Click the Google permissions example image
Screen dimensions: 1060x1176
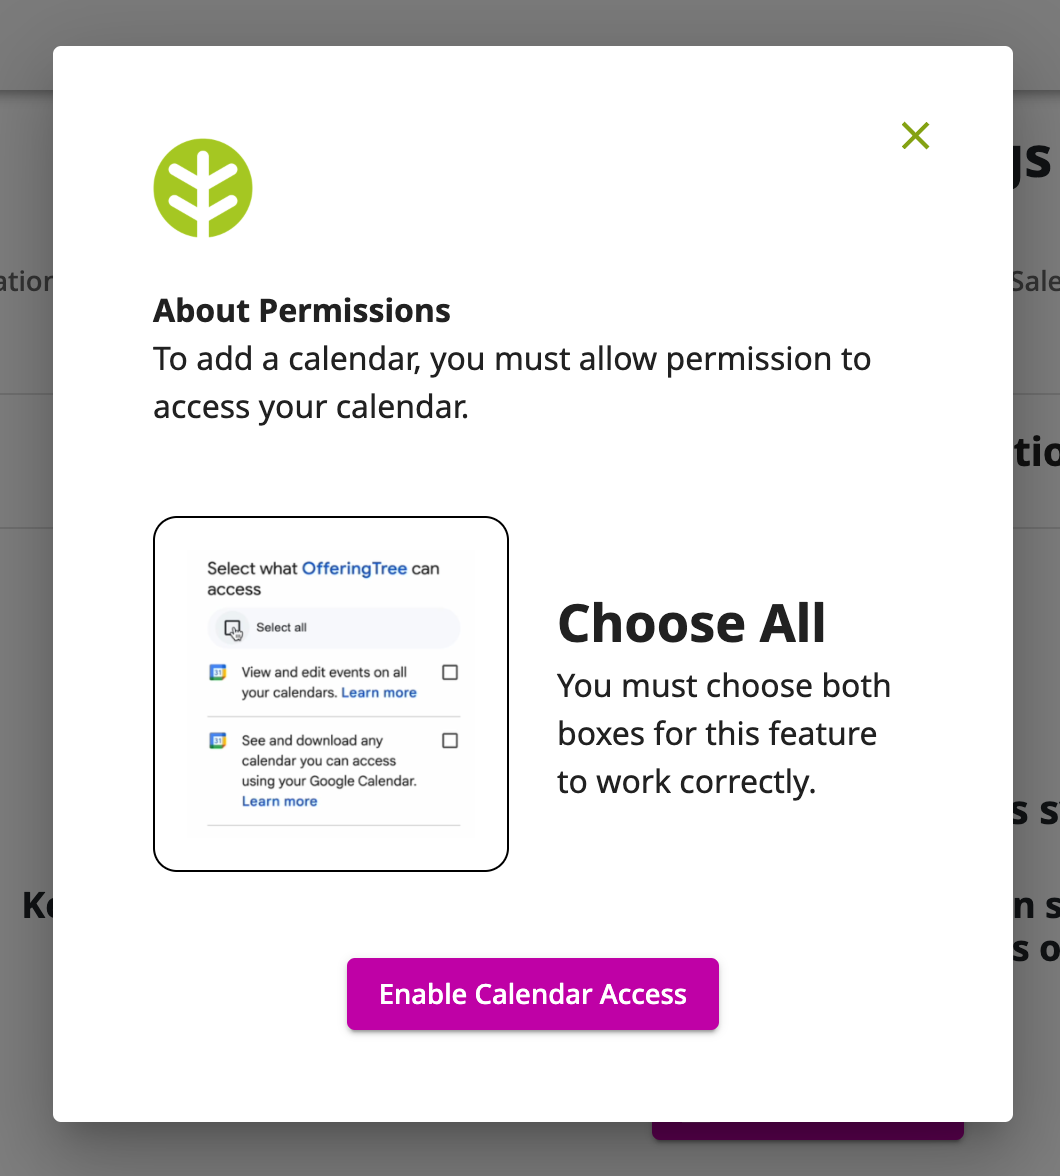tap(331, 694)
